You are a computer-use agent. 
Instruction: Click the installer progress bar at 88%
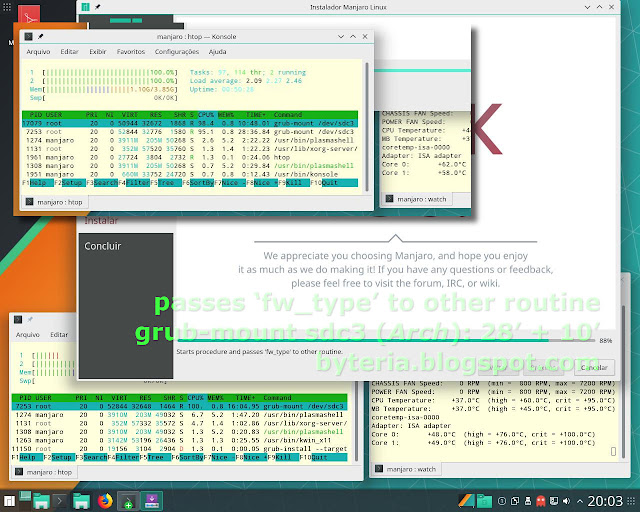[x=386, y=340]
